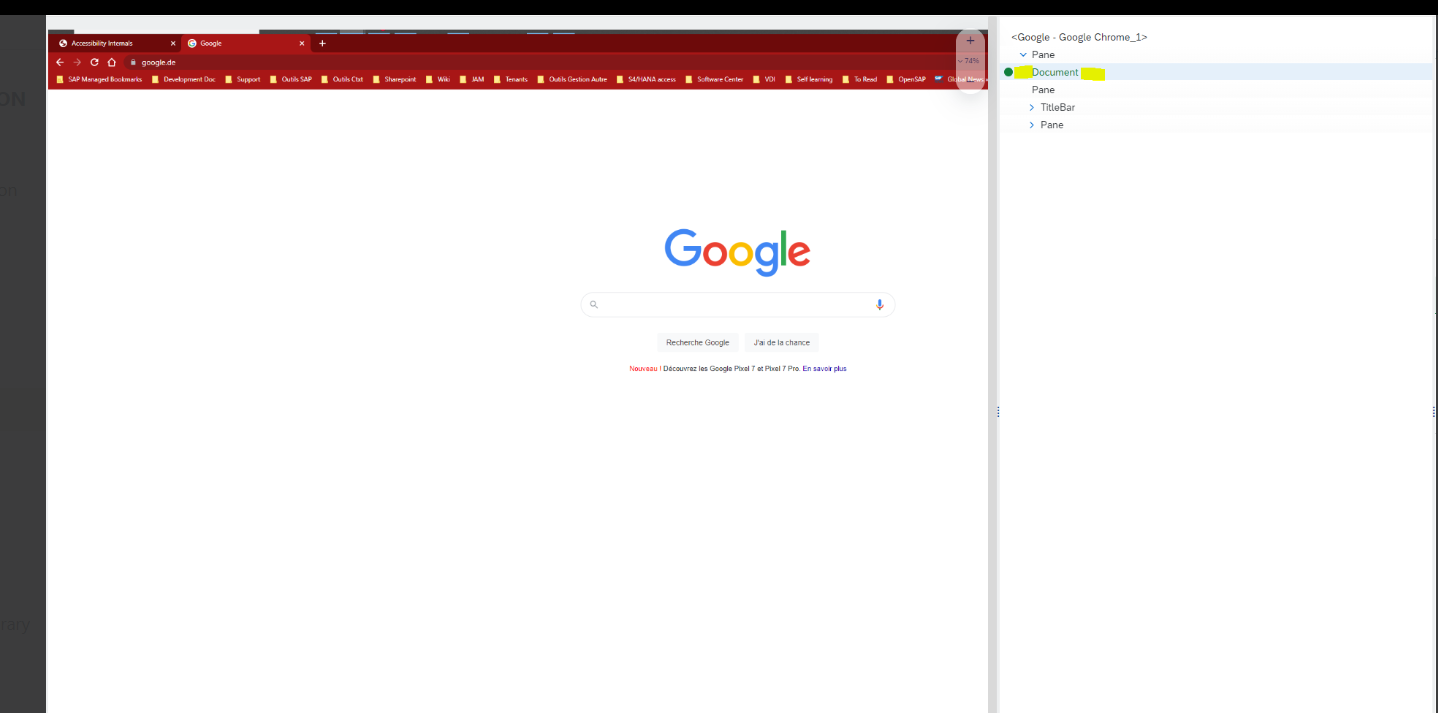Click the Google logo on the page

(737, 252)
